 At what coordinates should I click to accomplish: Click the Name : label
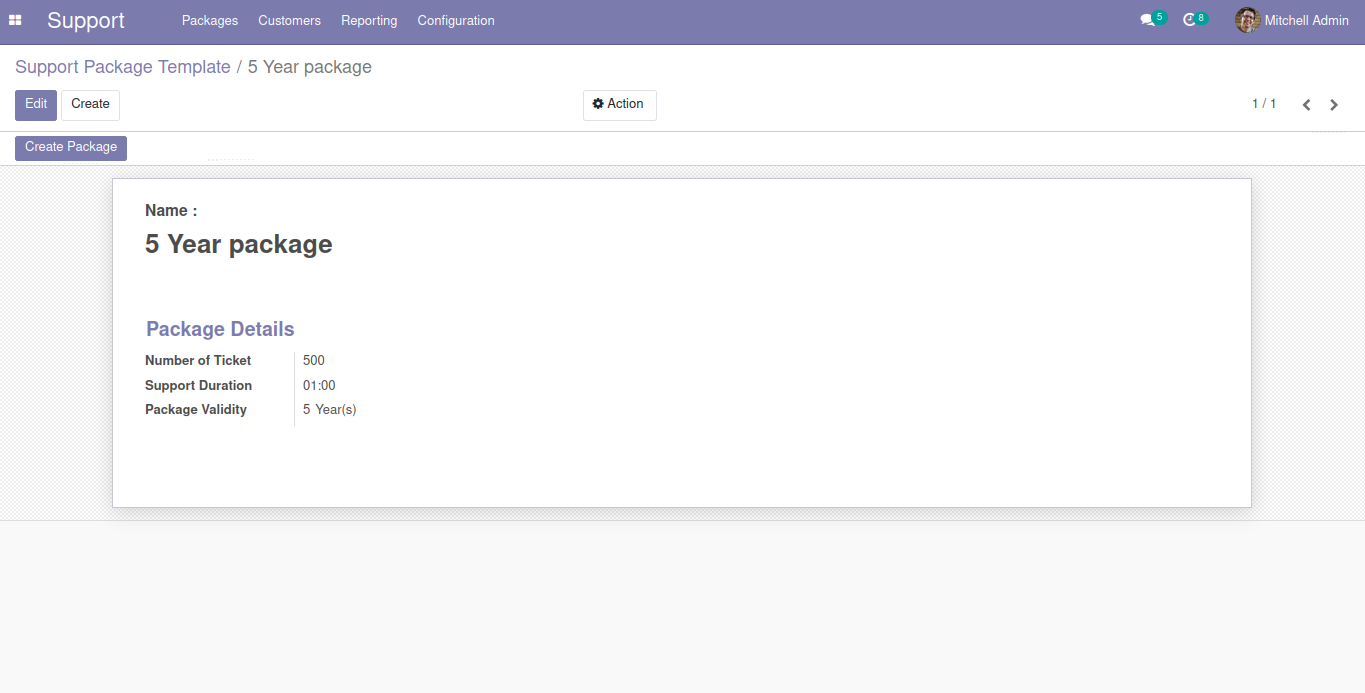(171, 211)
